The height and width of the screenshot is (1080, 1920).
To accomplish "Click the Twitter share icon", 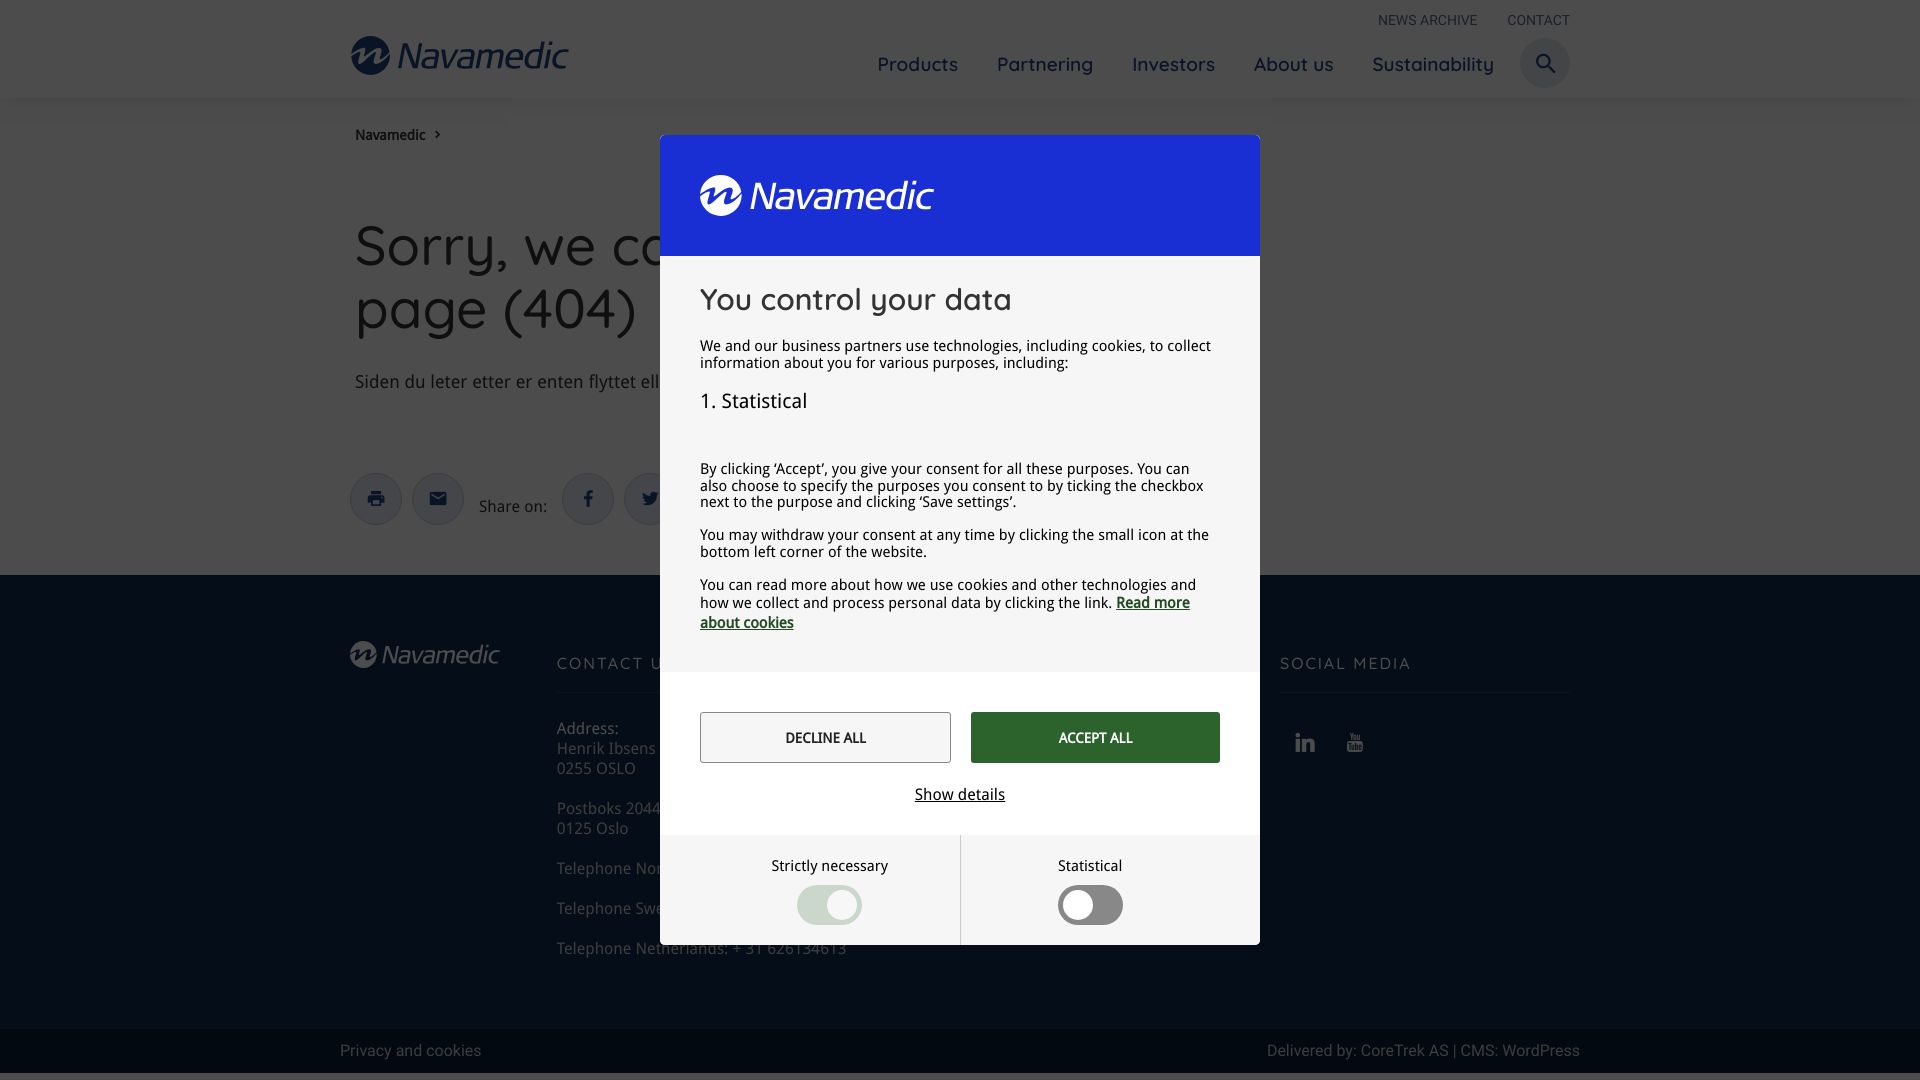I will [650, 498].
